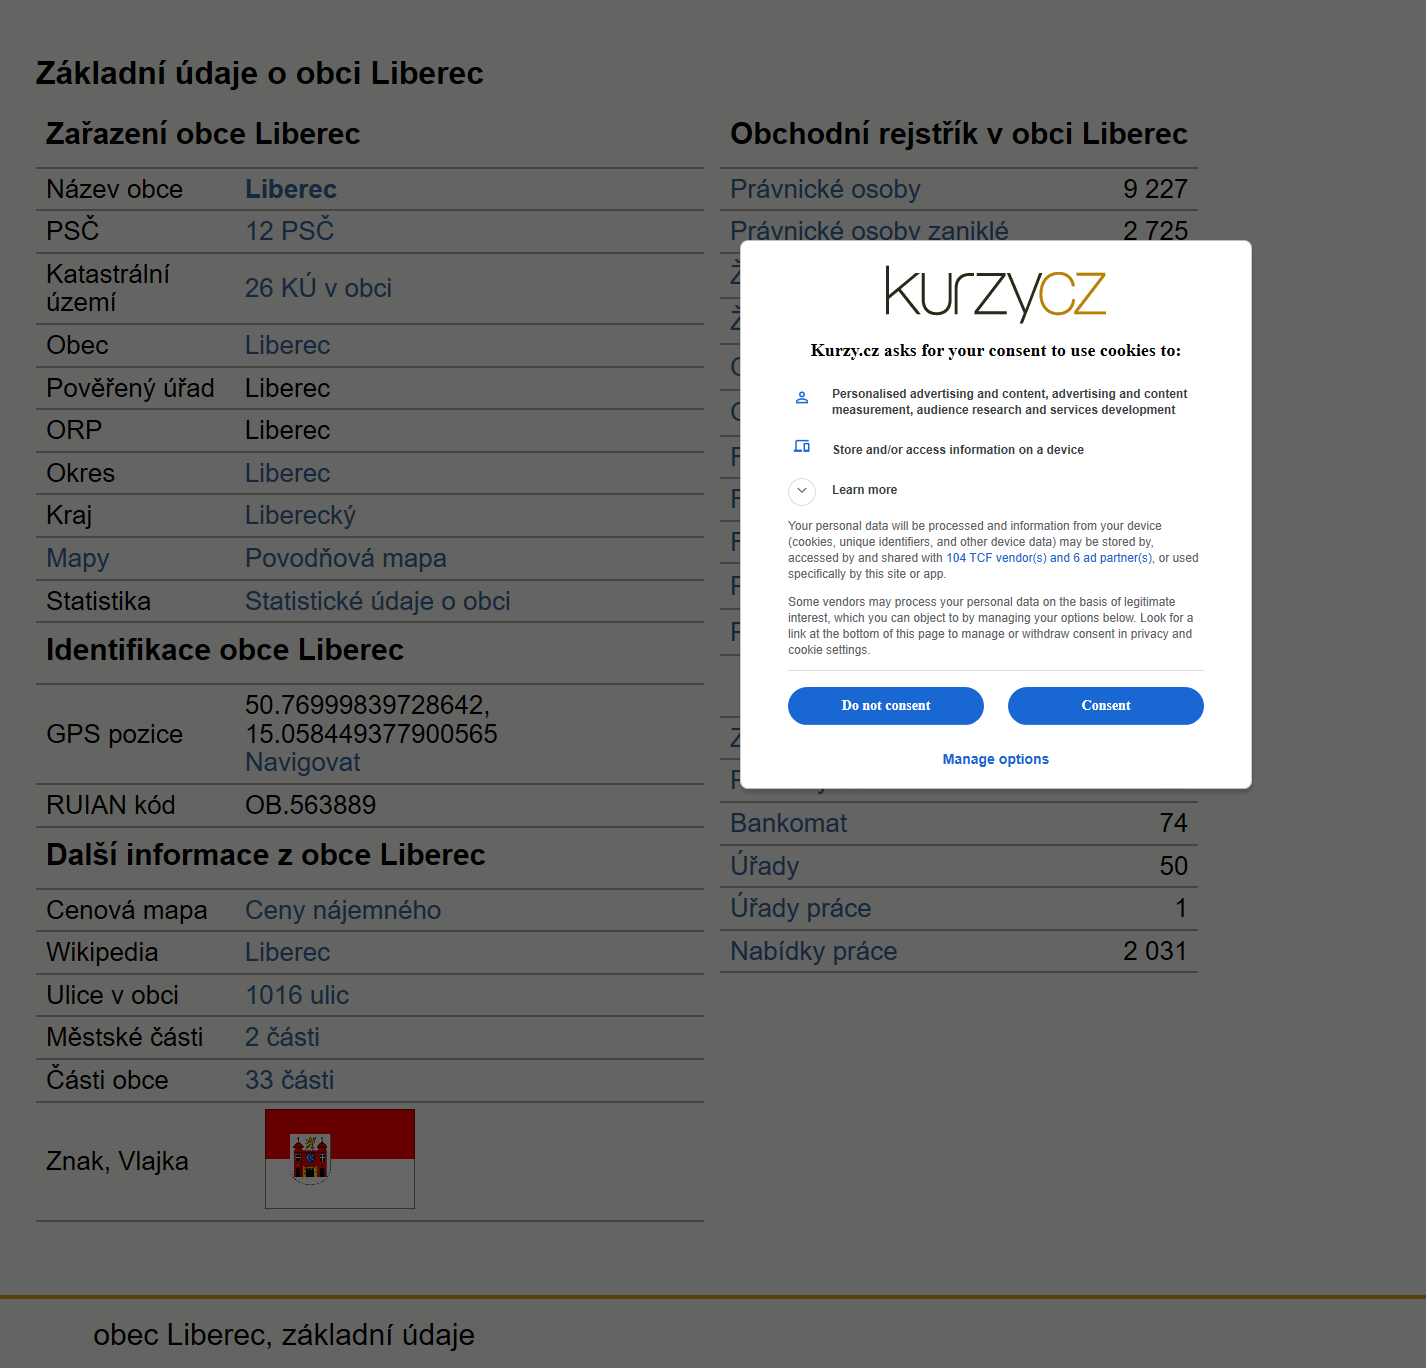Open the Bankomat link
This screenshot has width=1426, height=1368.
tap(788, 823)
